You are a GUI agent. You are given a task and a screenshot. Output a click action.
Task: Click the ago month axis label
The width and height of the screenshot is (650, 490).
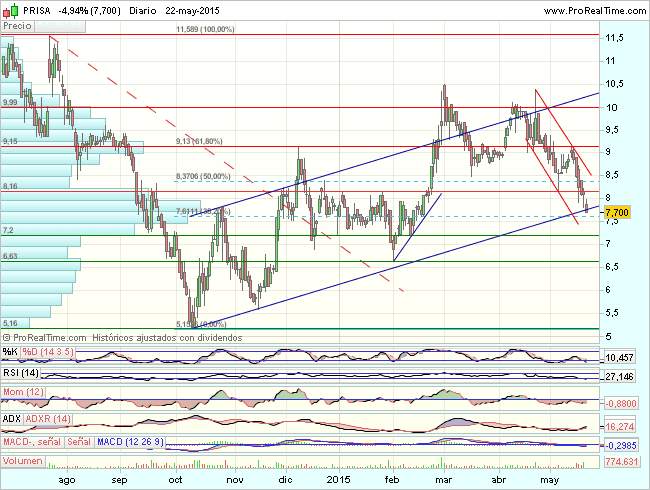67,480
